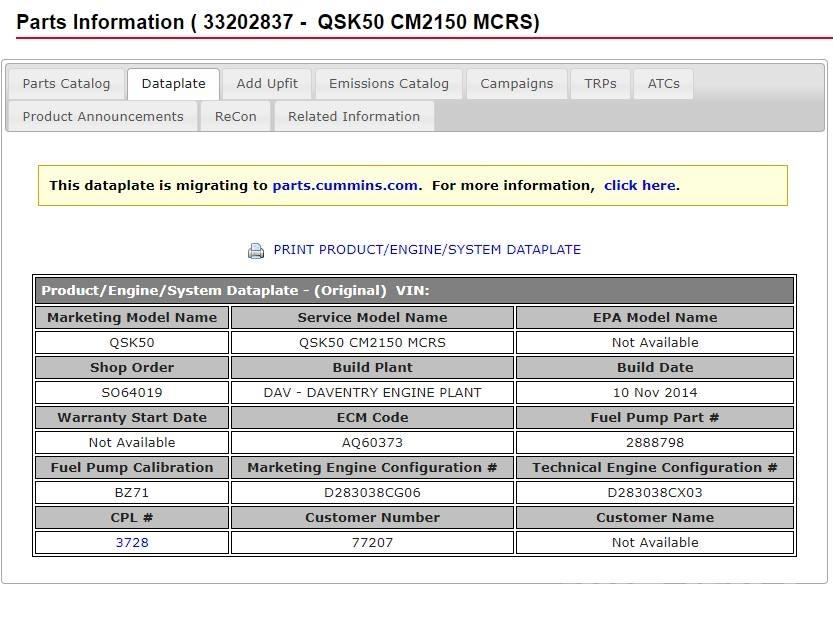The image size is (833, 617).
Task: Open the TRPs tab
Action: click(x=600, y=84)
